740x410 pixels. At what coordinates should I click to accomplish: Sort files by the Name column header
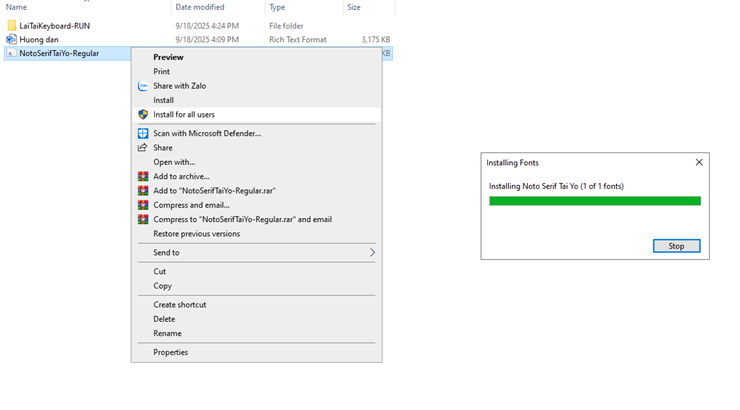17,7
